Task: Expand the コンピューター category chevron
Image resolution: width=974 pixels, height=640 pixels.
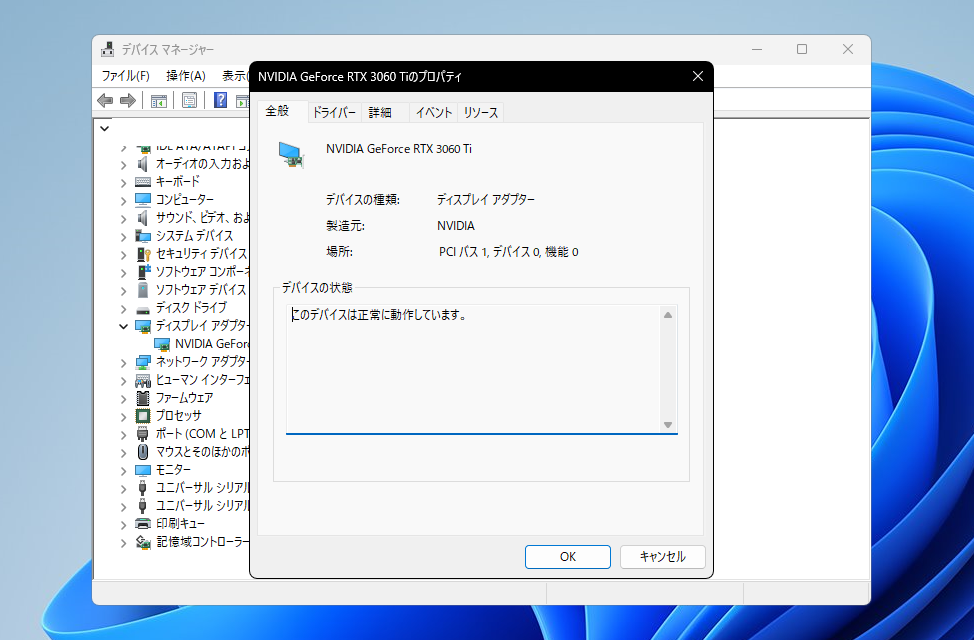Action: (124, 201)
